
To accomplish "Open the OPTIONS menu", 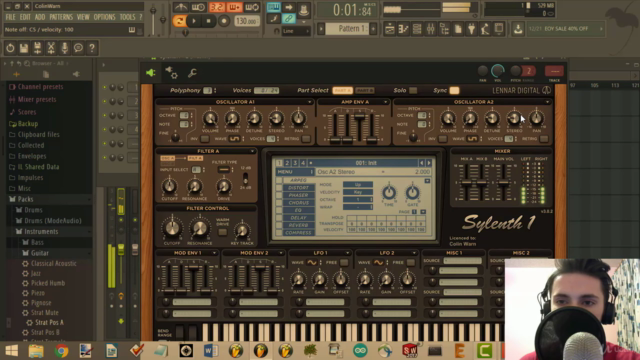I will coord(104,17).
